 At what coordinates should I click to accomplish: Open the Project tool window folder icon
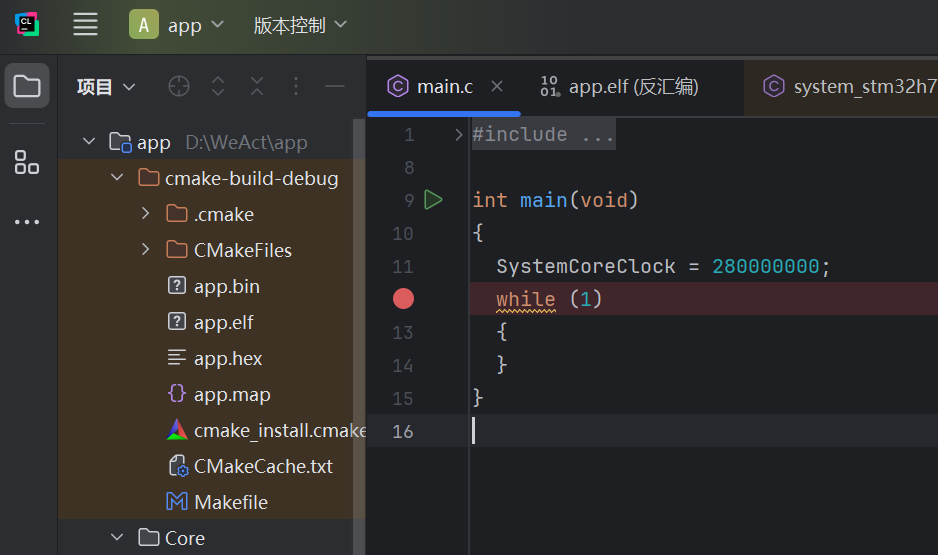[27, 86]
